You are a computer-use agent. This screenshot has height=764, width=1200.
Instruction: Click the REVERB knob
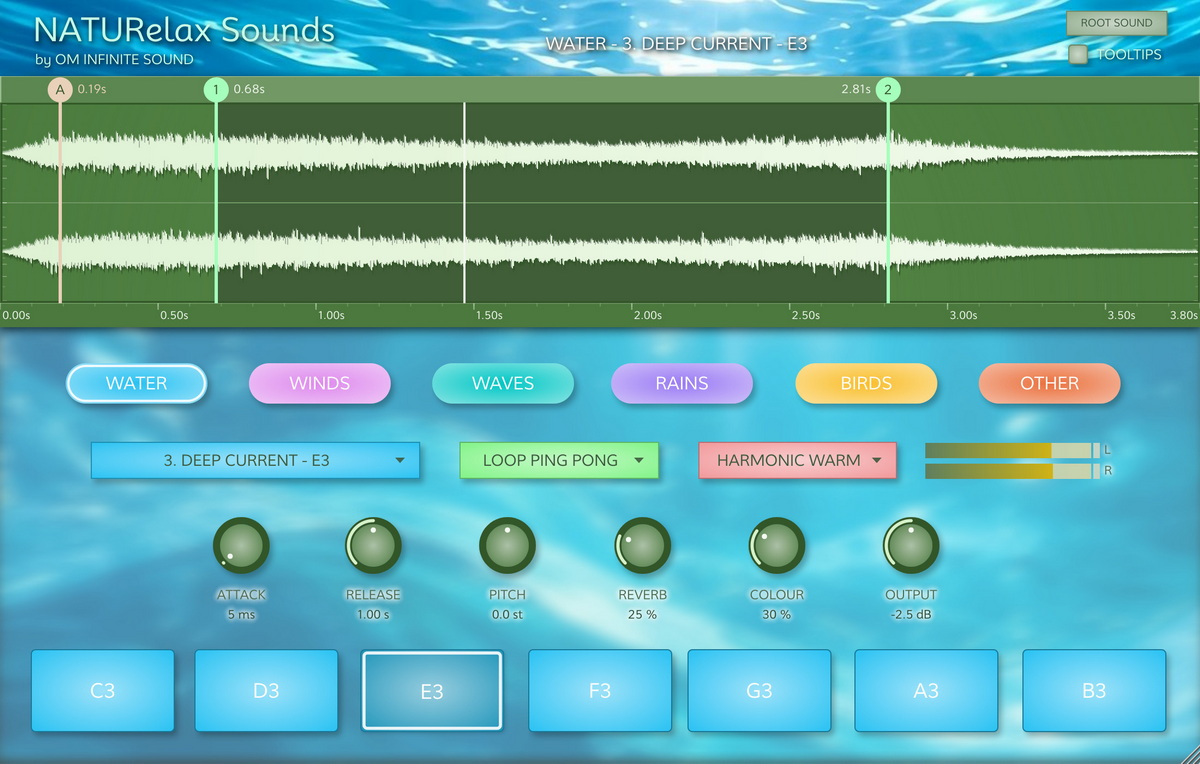[x=642, y=546]
